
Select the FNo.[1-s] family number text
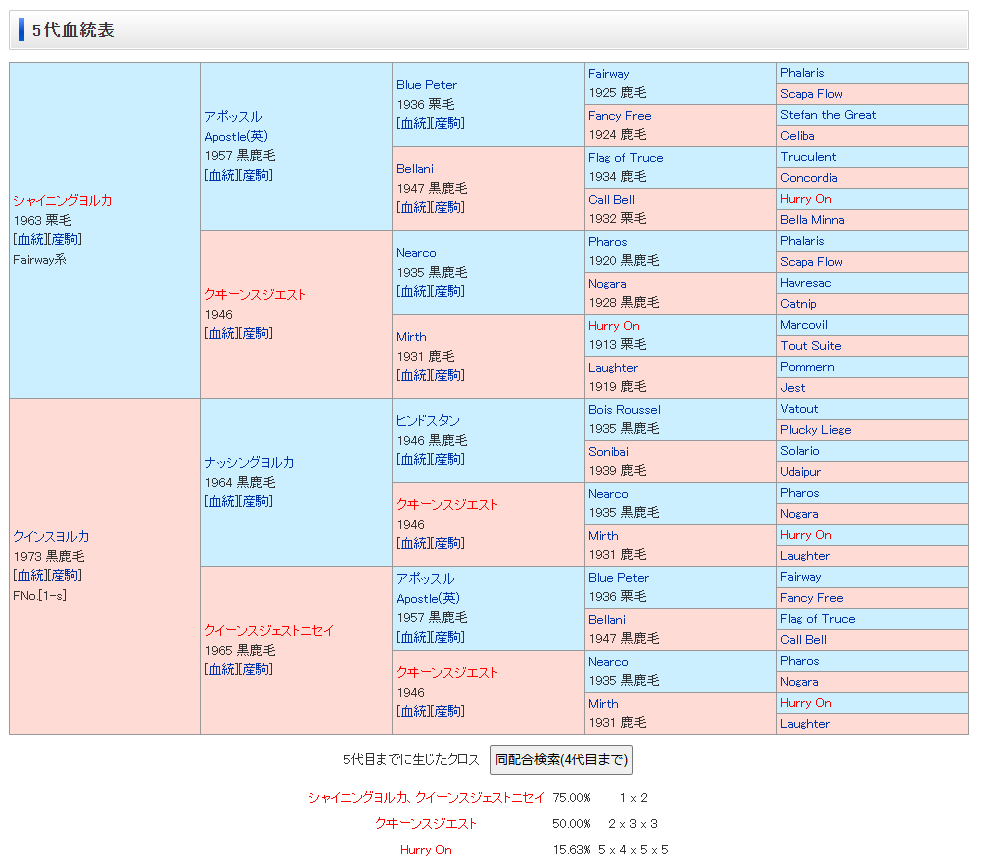pos(40,595)
